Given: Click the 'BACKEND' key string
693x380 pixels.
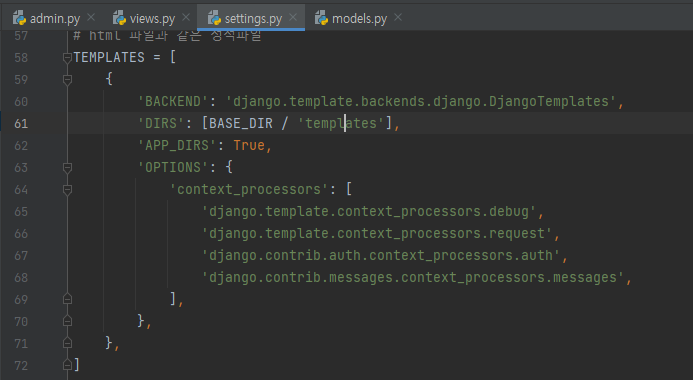Looking at the screenshot, I should pyautogui.click(x=173, y=102).
